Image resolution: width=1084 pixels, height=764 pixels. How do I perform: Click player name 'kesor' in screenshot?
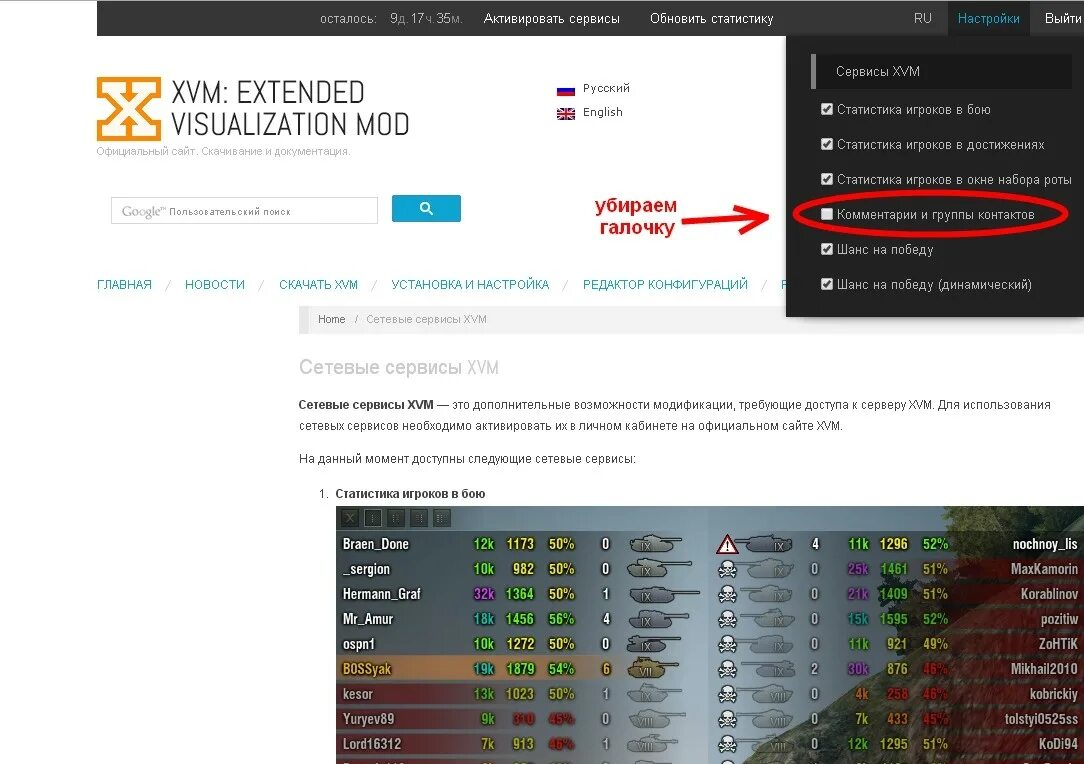tap(357, 694)
